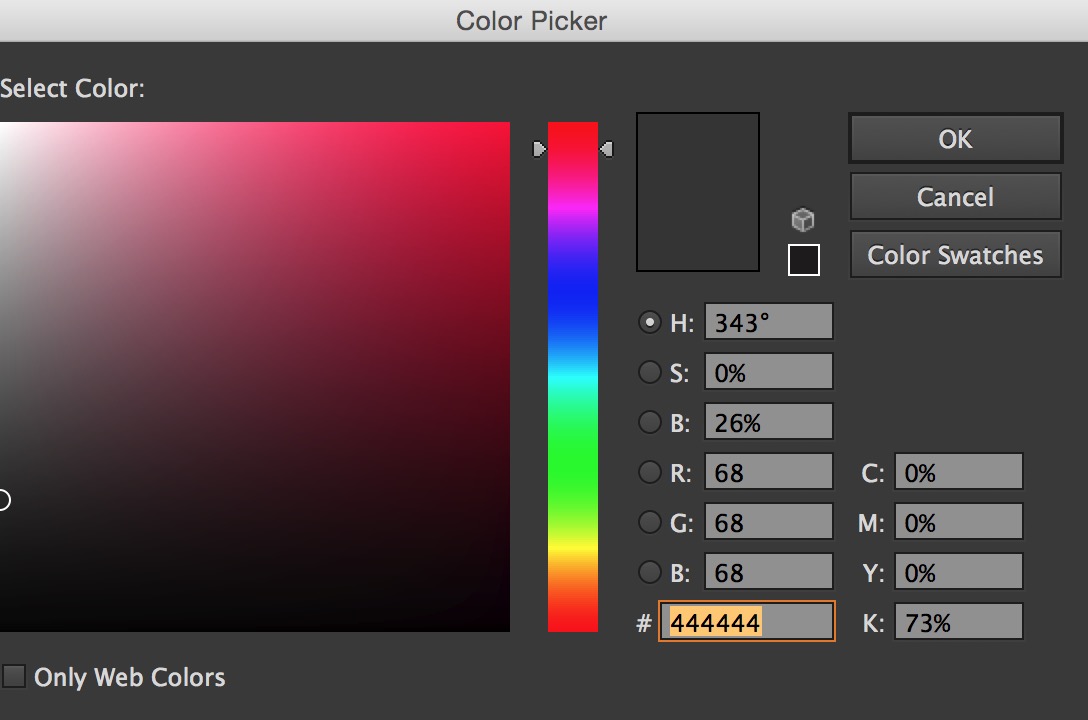Select the S saturation radio button
Image resolution: width=1088 pixels, height=720 pixels.
click(649, 372)
